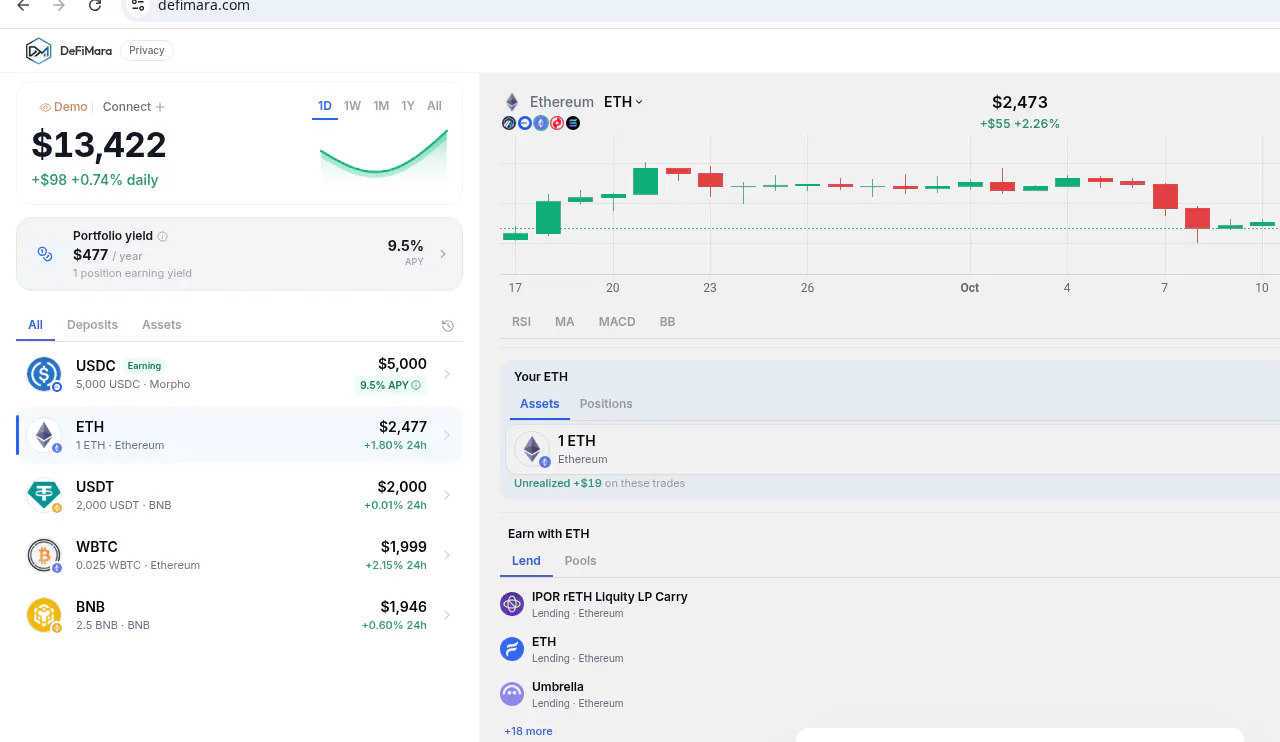This screenshot has height=742, width=1280.
Task: Select the Base chain icon under Ethereum
Action: click(x=525, y=123)
